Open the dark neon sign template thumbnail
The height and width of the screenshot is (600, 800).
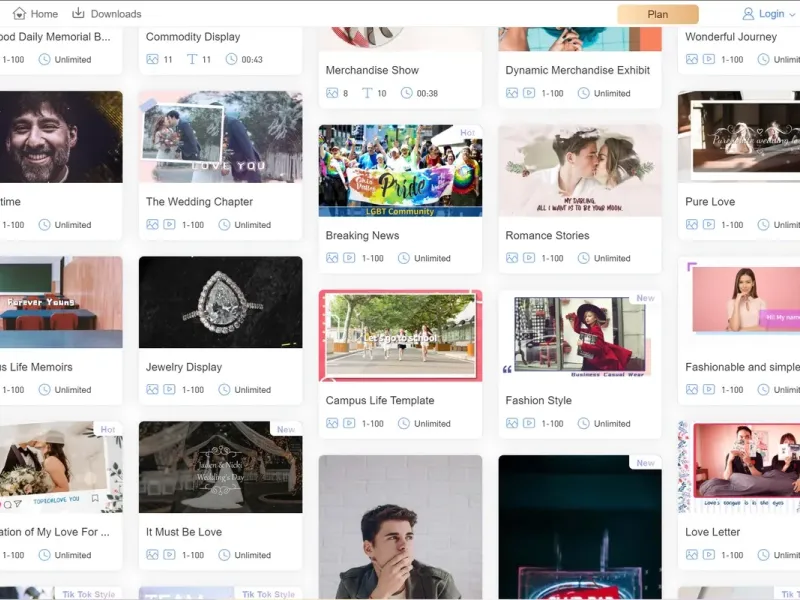pyautogui.click(x=580, y=528)
